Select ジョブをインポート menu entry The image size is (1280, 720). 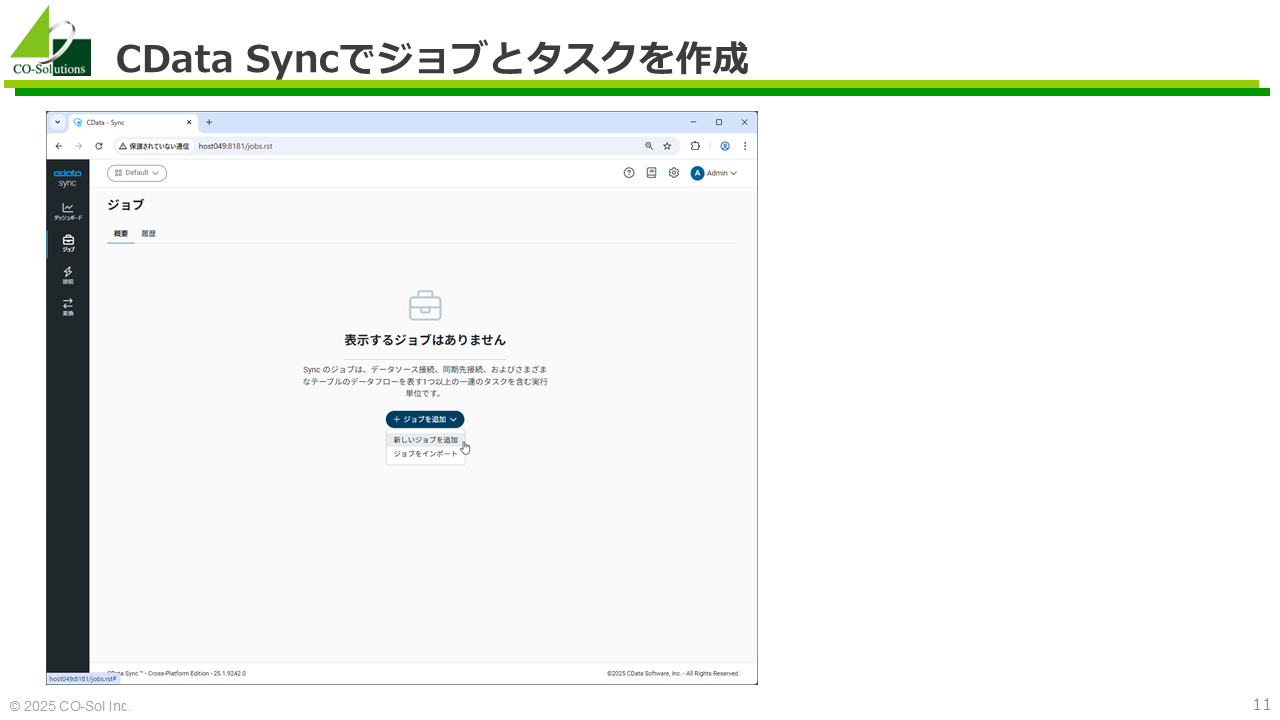point(425,454)
